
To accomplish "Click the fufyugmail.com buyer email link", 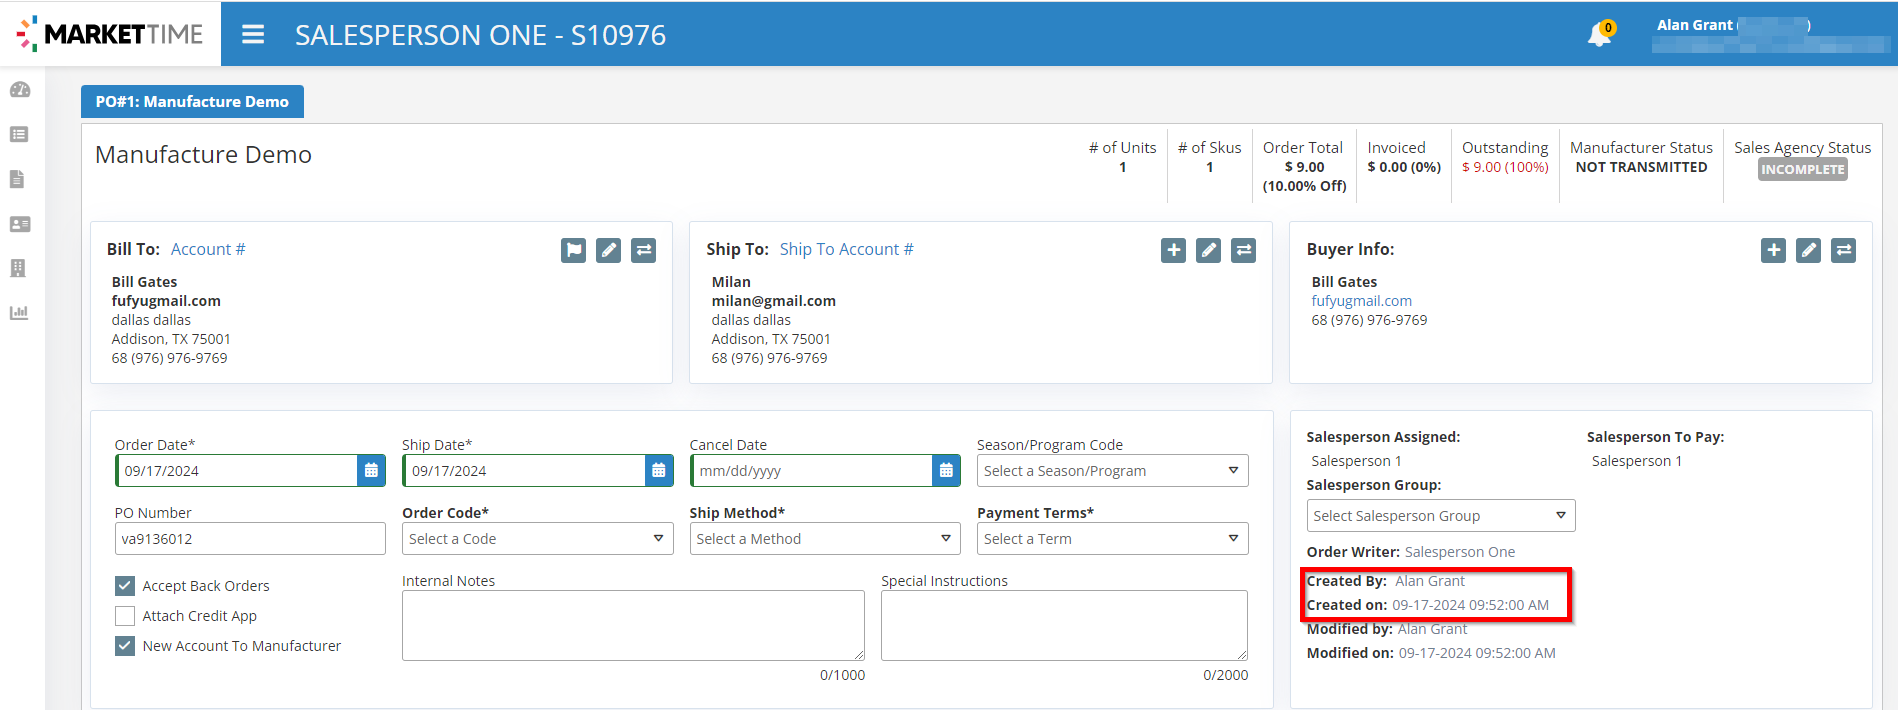I will tap(1361, 301).
